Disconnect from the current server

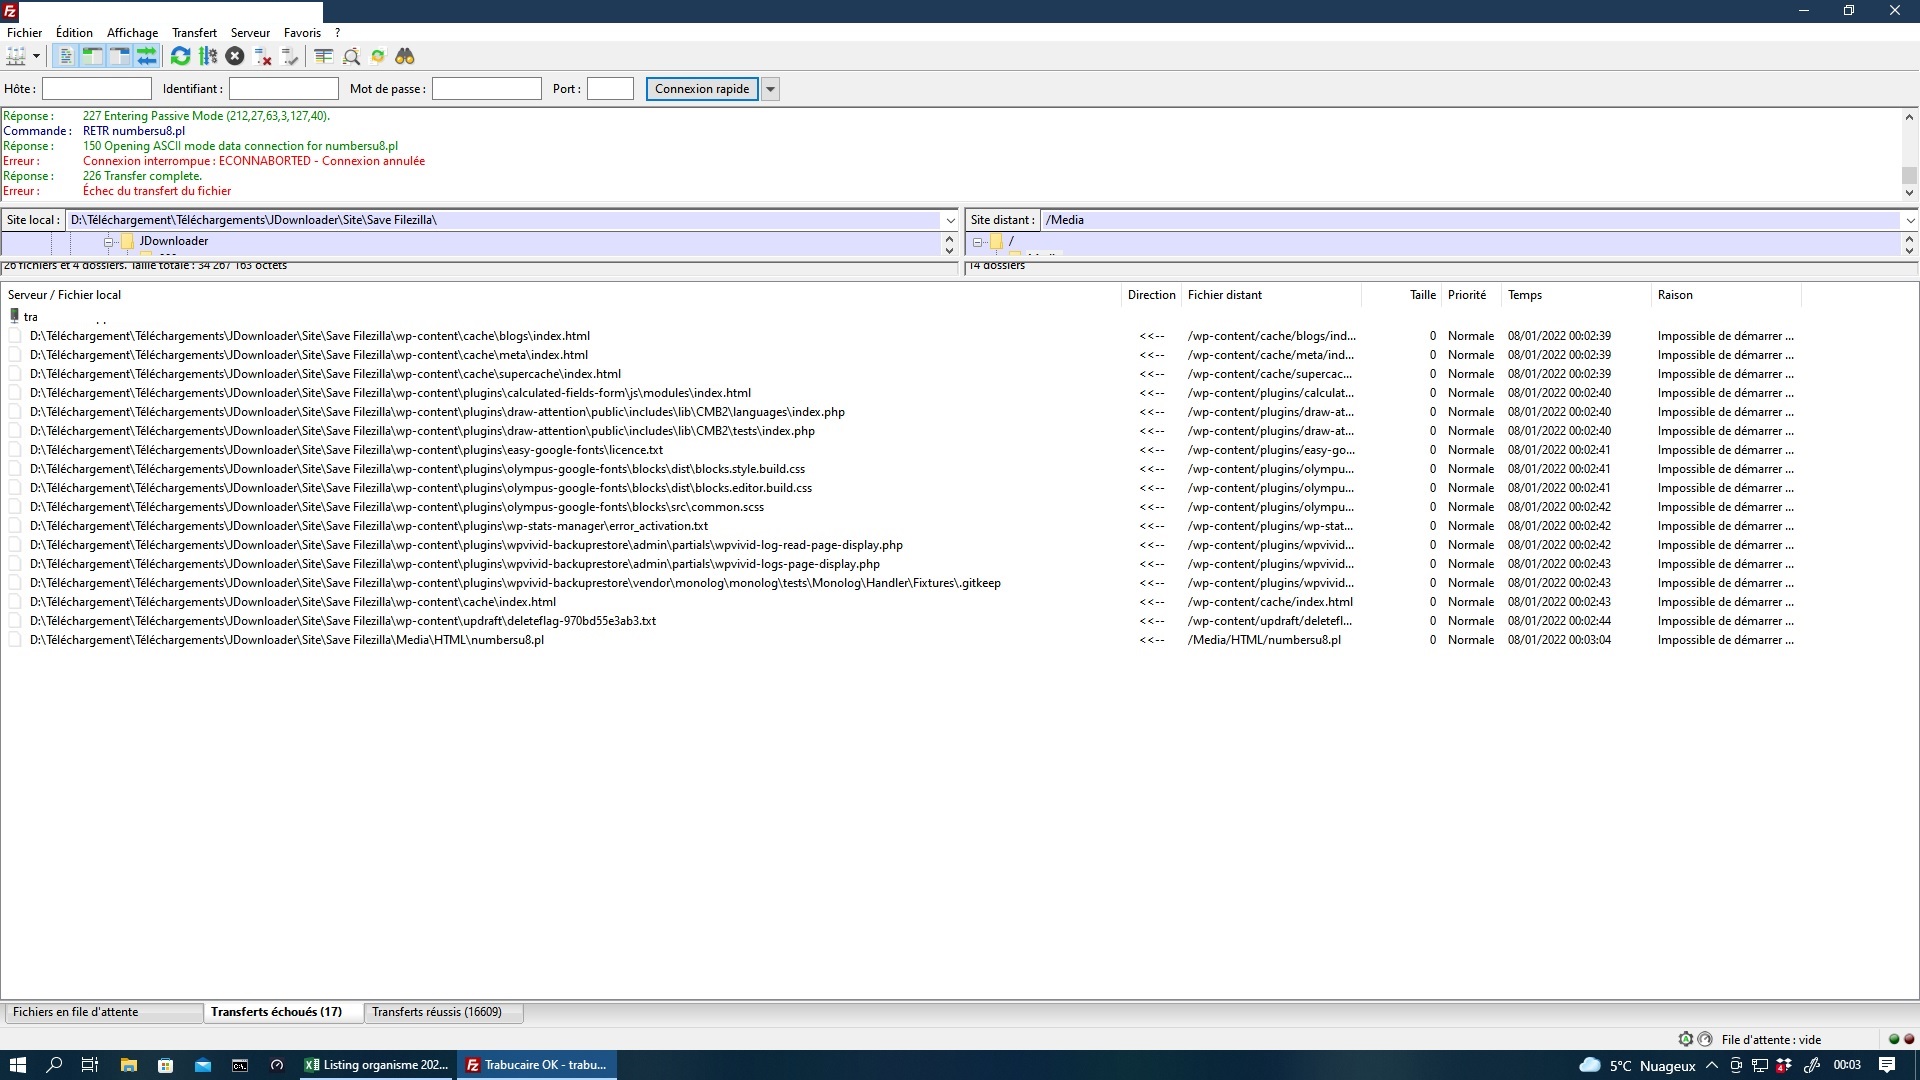pyautogui.click(x=263, y=56)
